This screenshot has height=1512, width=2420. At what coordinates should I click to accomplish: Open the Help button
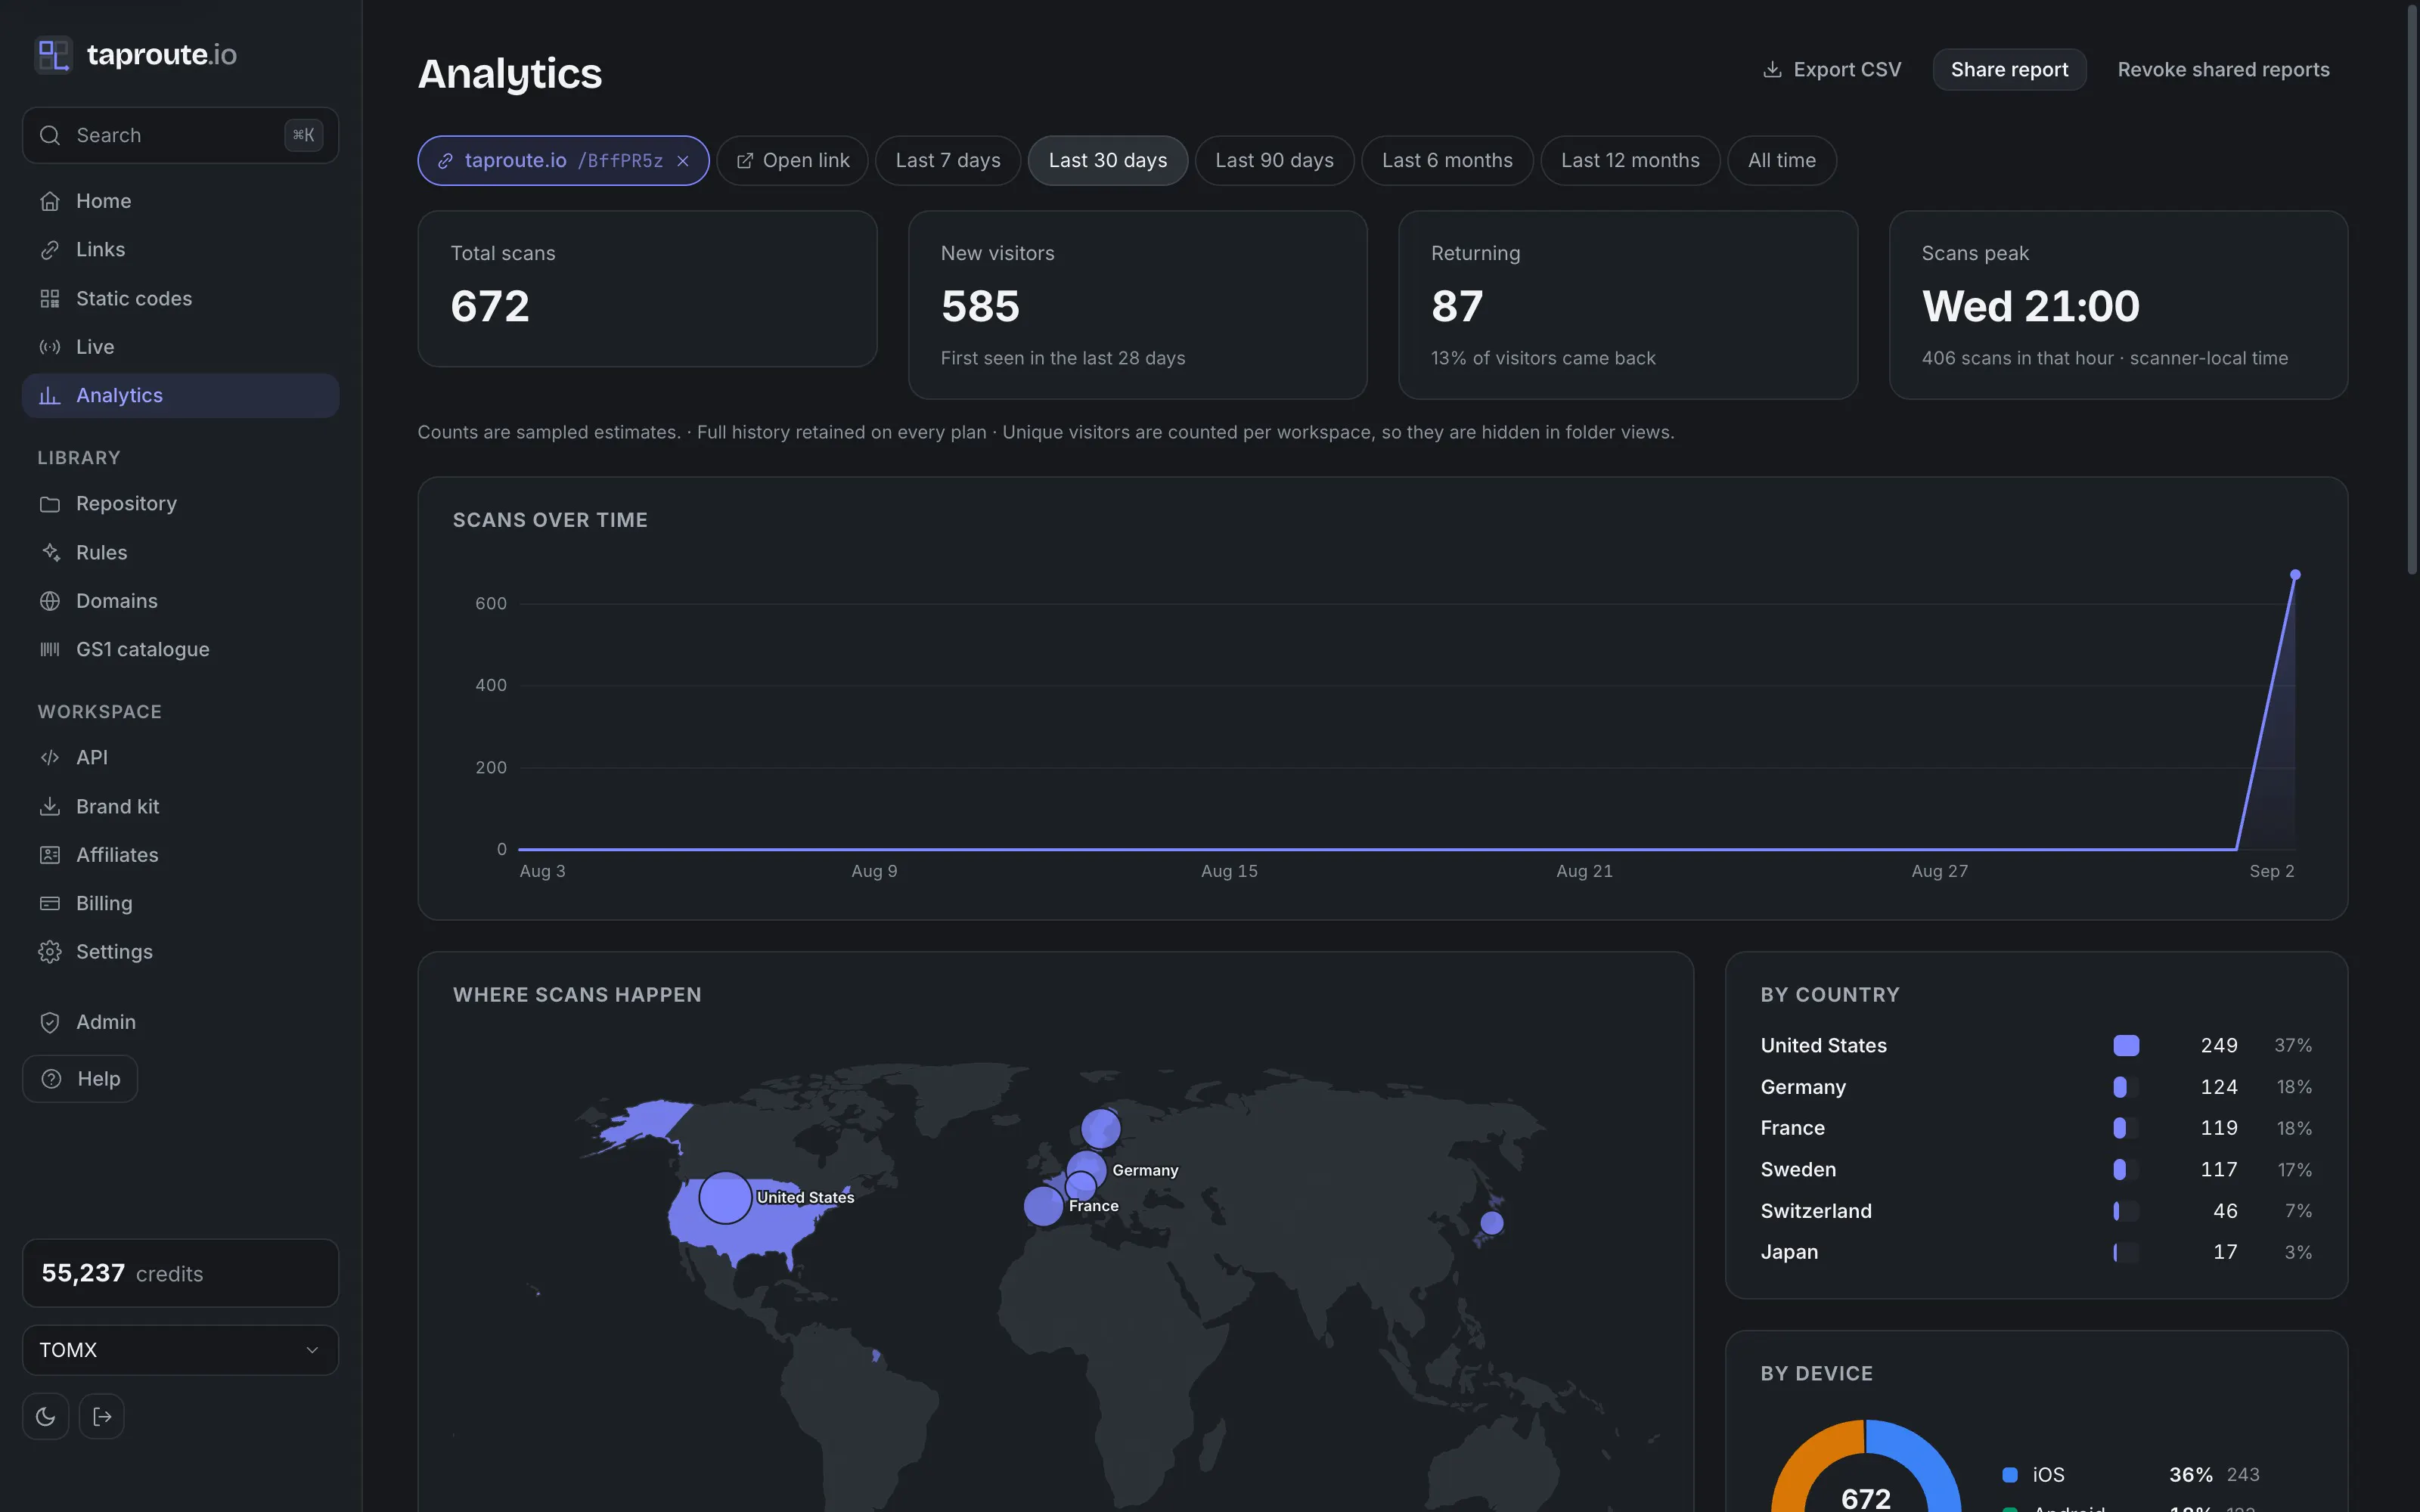(80, 1079)
